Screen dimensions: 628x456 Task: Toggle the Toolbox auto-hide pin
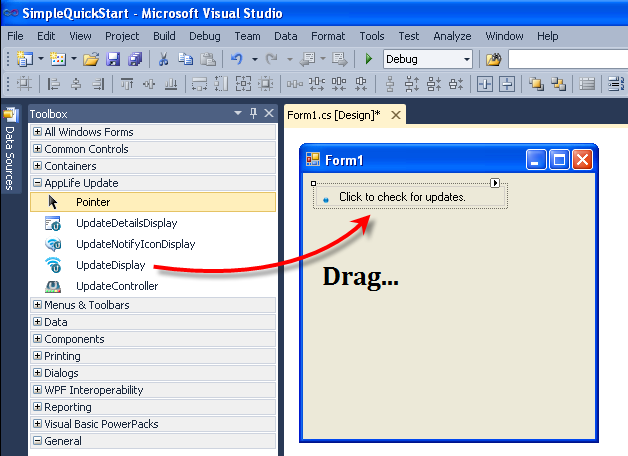coord(253,113)
